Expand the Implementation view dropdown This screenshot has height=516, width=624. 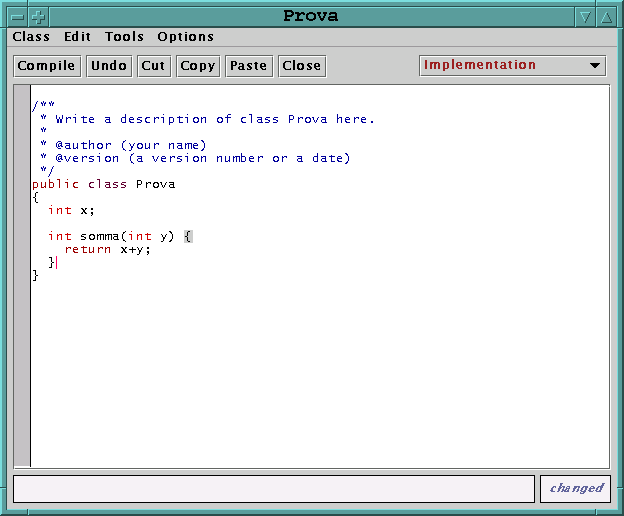click(x=513, y=66)
